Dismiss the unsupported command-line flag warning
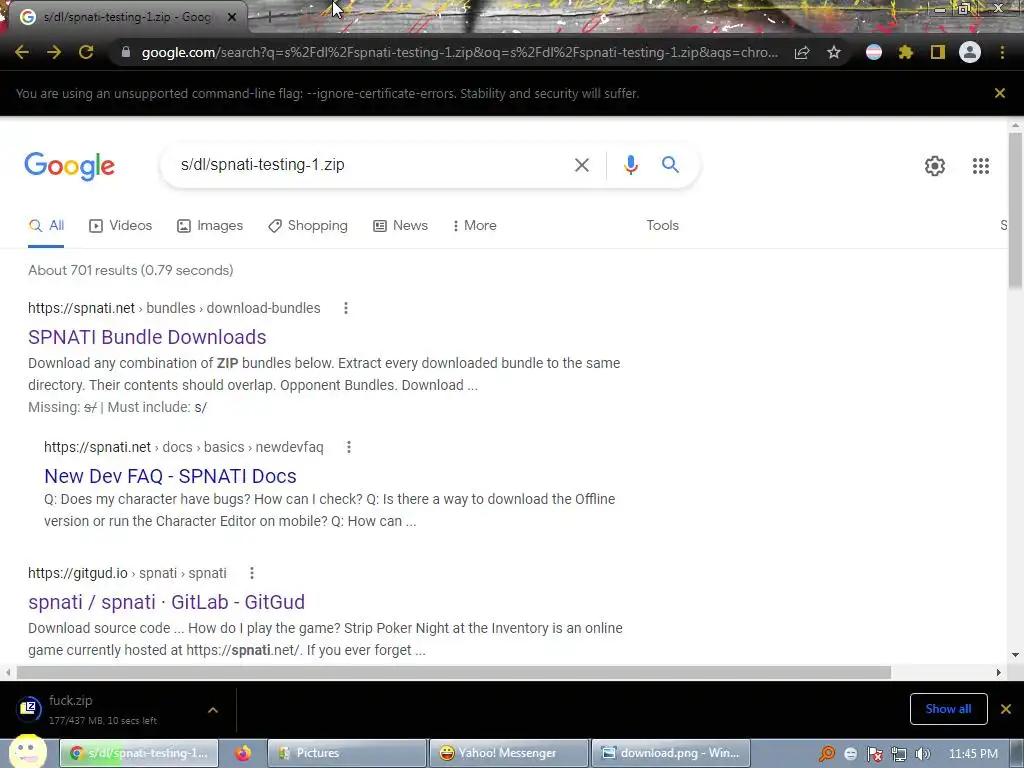The image size is (1024, 768). coord(1000,93)
